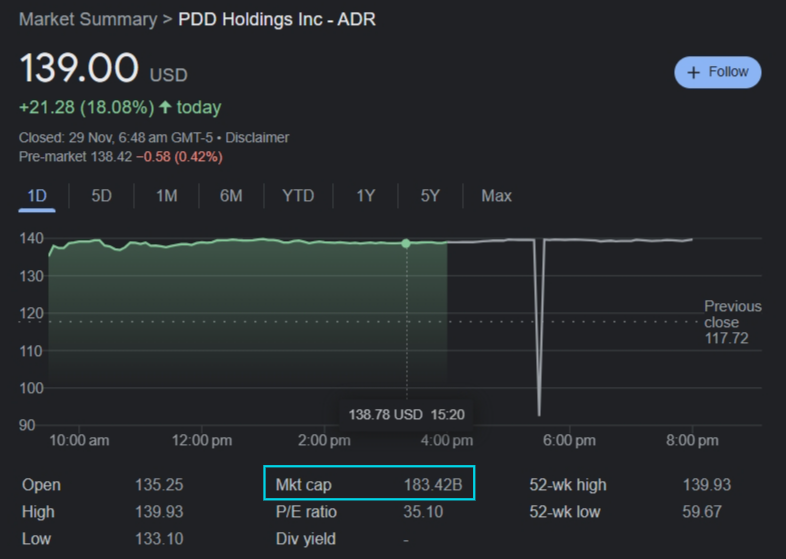Click the PDD Holdings Inc - ADR title
Image resolution: width=786 pixels, height=559 pixels.
point(277,20)
